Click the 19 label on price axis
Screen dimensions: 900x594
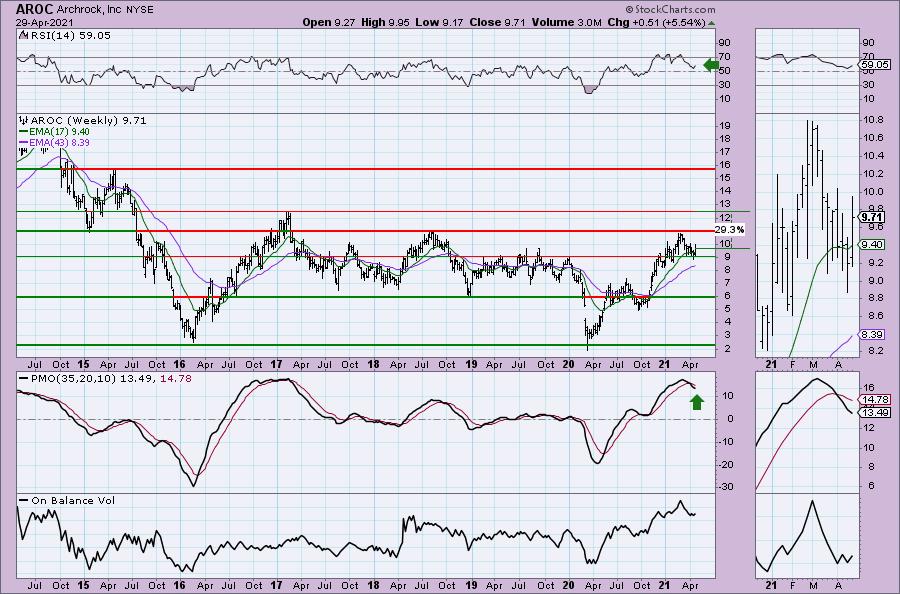click(724, 126)
